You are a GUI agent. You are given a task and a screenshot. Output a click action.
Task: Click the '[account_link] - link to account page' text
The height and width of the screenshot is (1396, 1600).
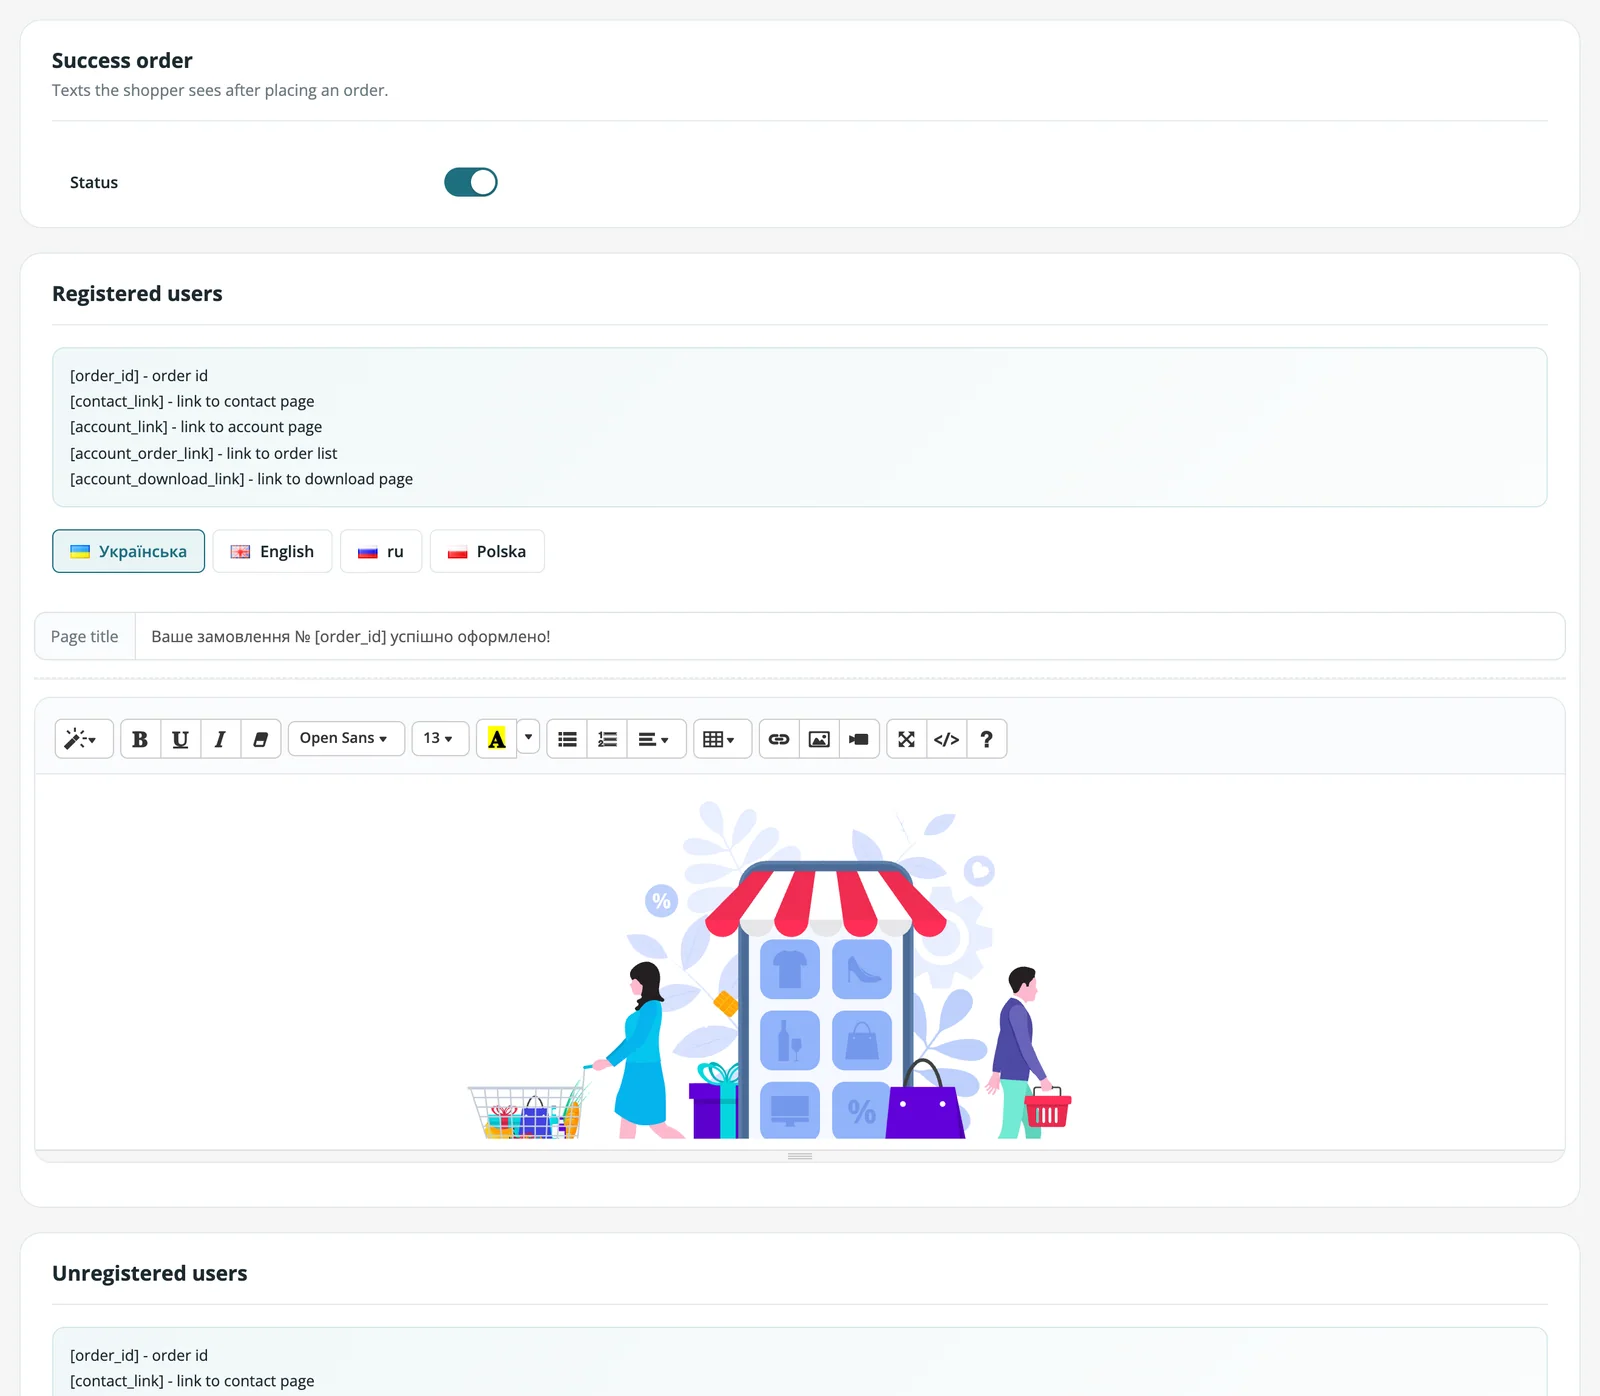196,427
